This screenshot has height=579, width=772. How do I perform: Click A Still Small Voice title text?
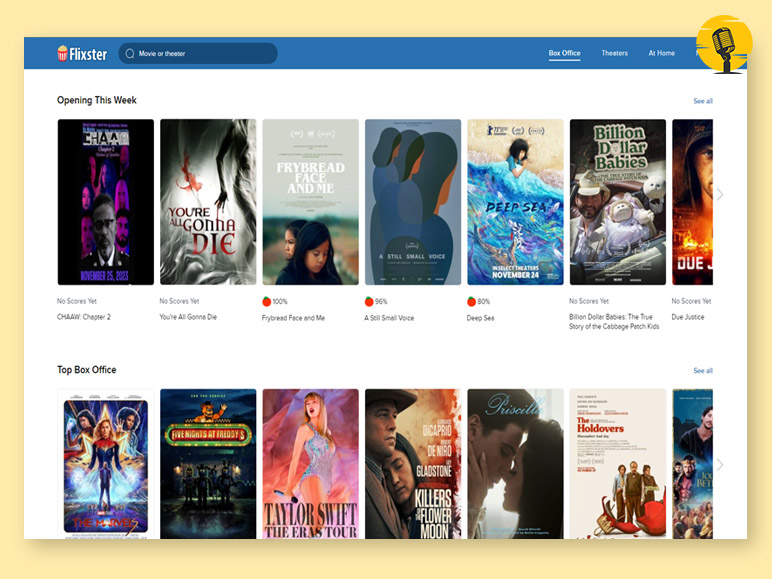[389, 318]
